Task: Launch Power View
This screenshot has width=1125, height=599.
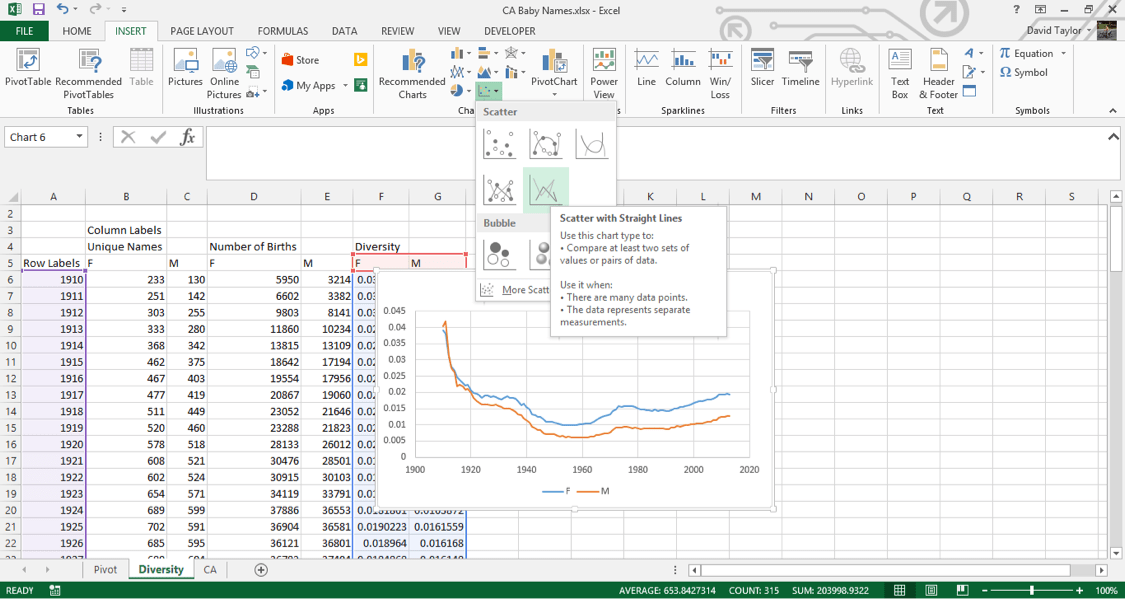Action: 604,74
